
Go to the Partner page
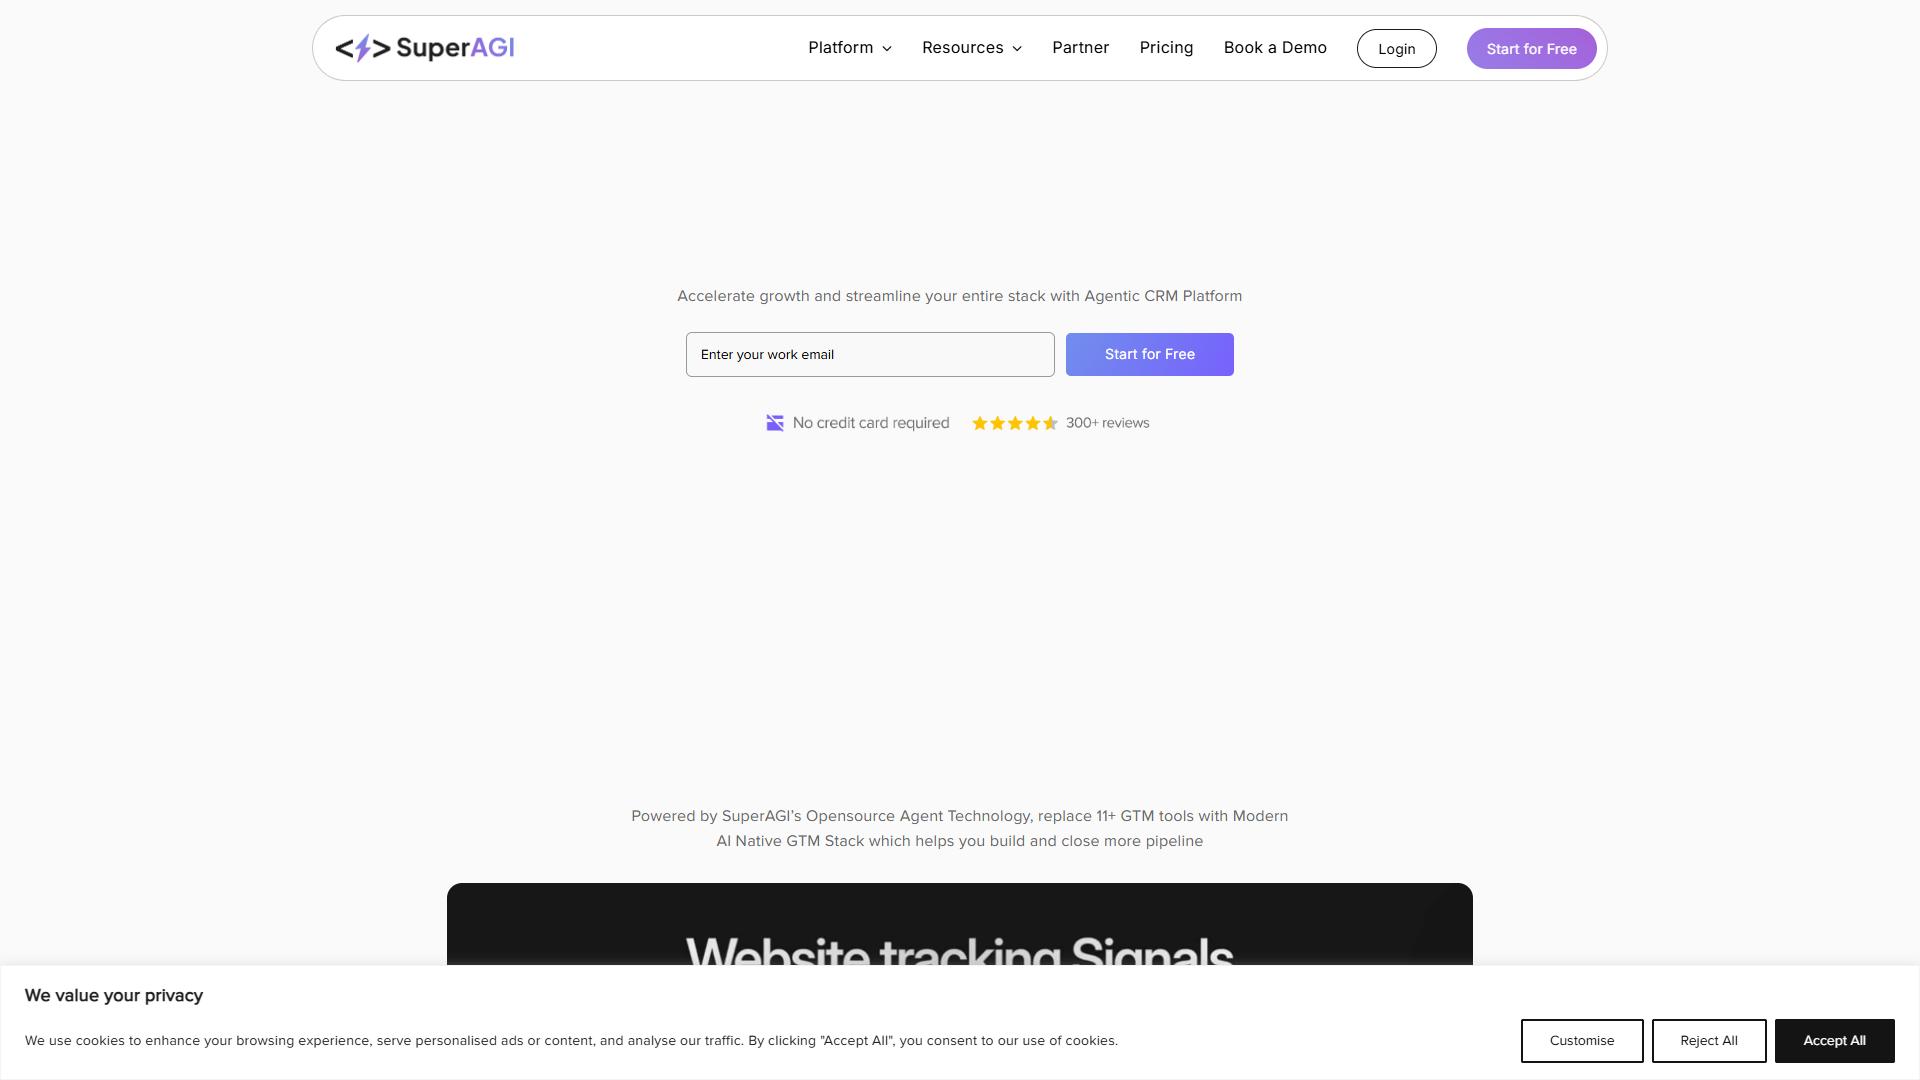[x=1080, y=48]
